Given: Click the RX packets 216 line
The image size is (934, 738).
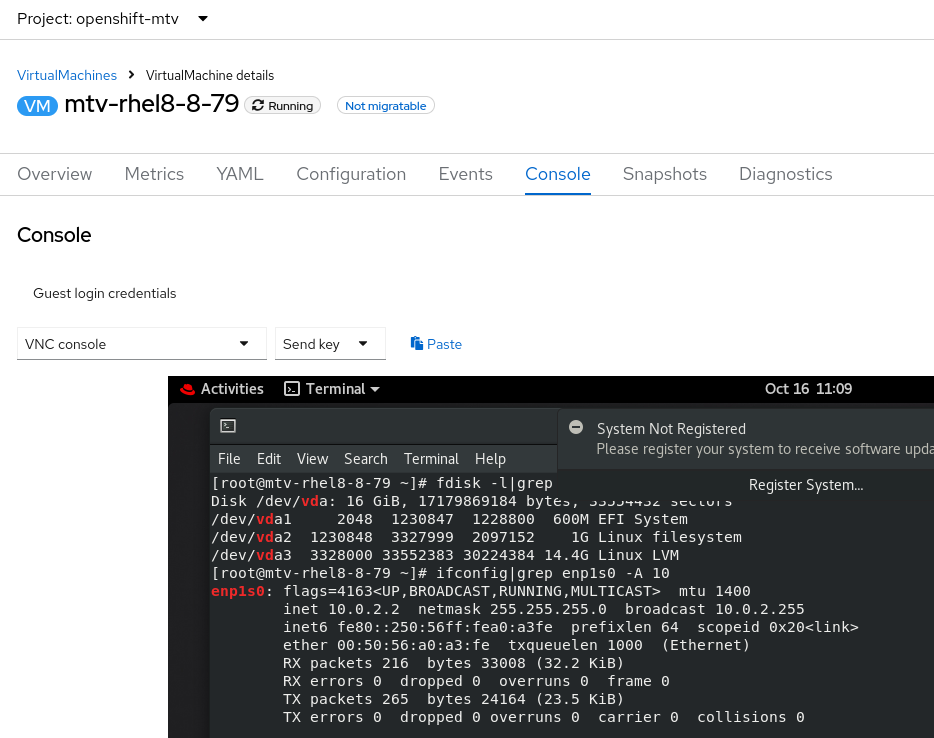Looking at the screenshot, I should [453, 663].
